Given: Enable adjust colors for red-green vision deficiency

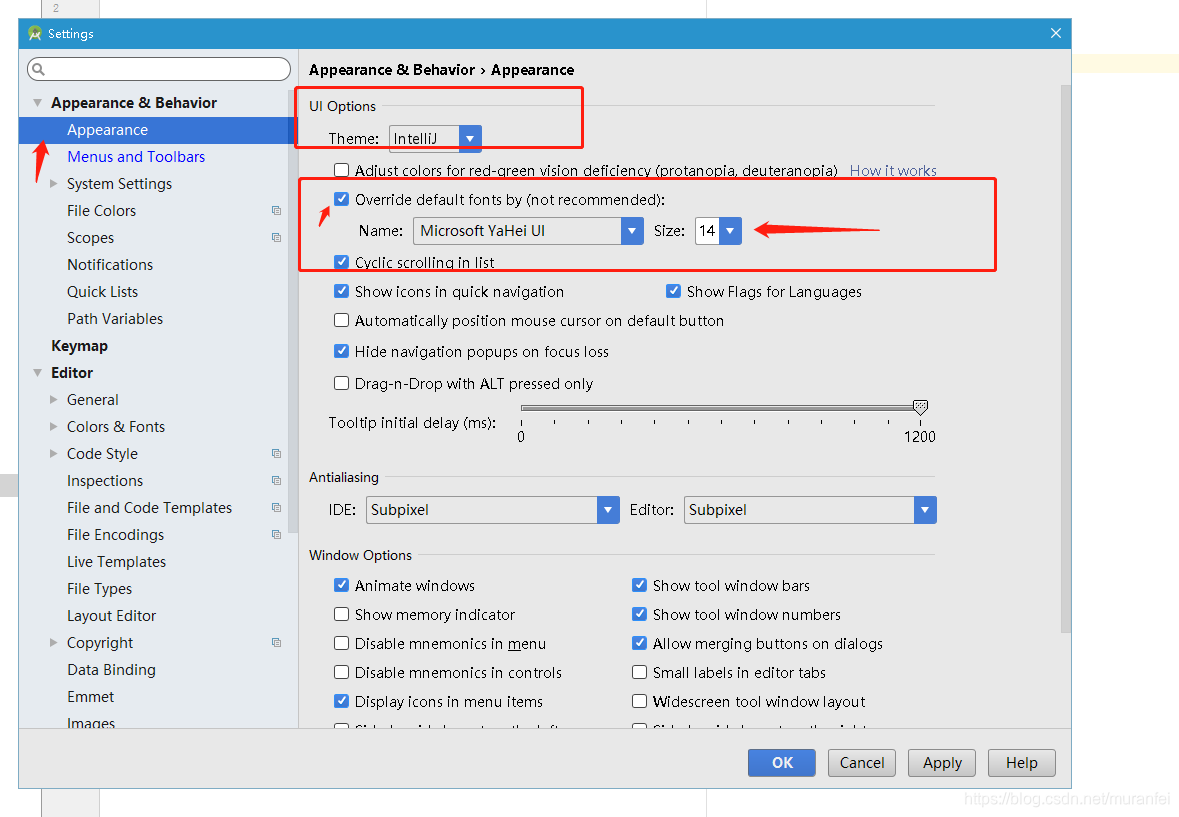Looking at the screenshot, I should point(341,171).
